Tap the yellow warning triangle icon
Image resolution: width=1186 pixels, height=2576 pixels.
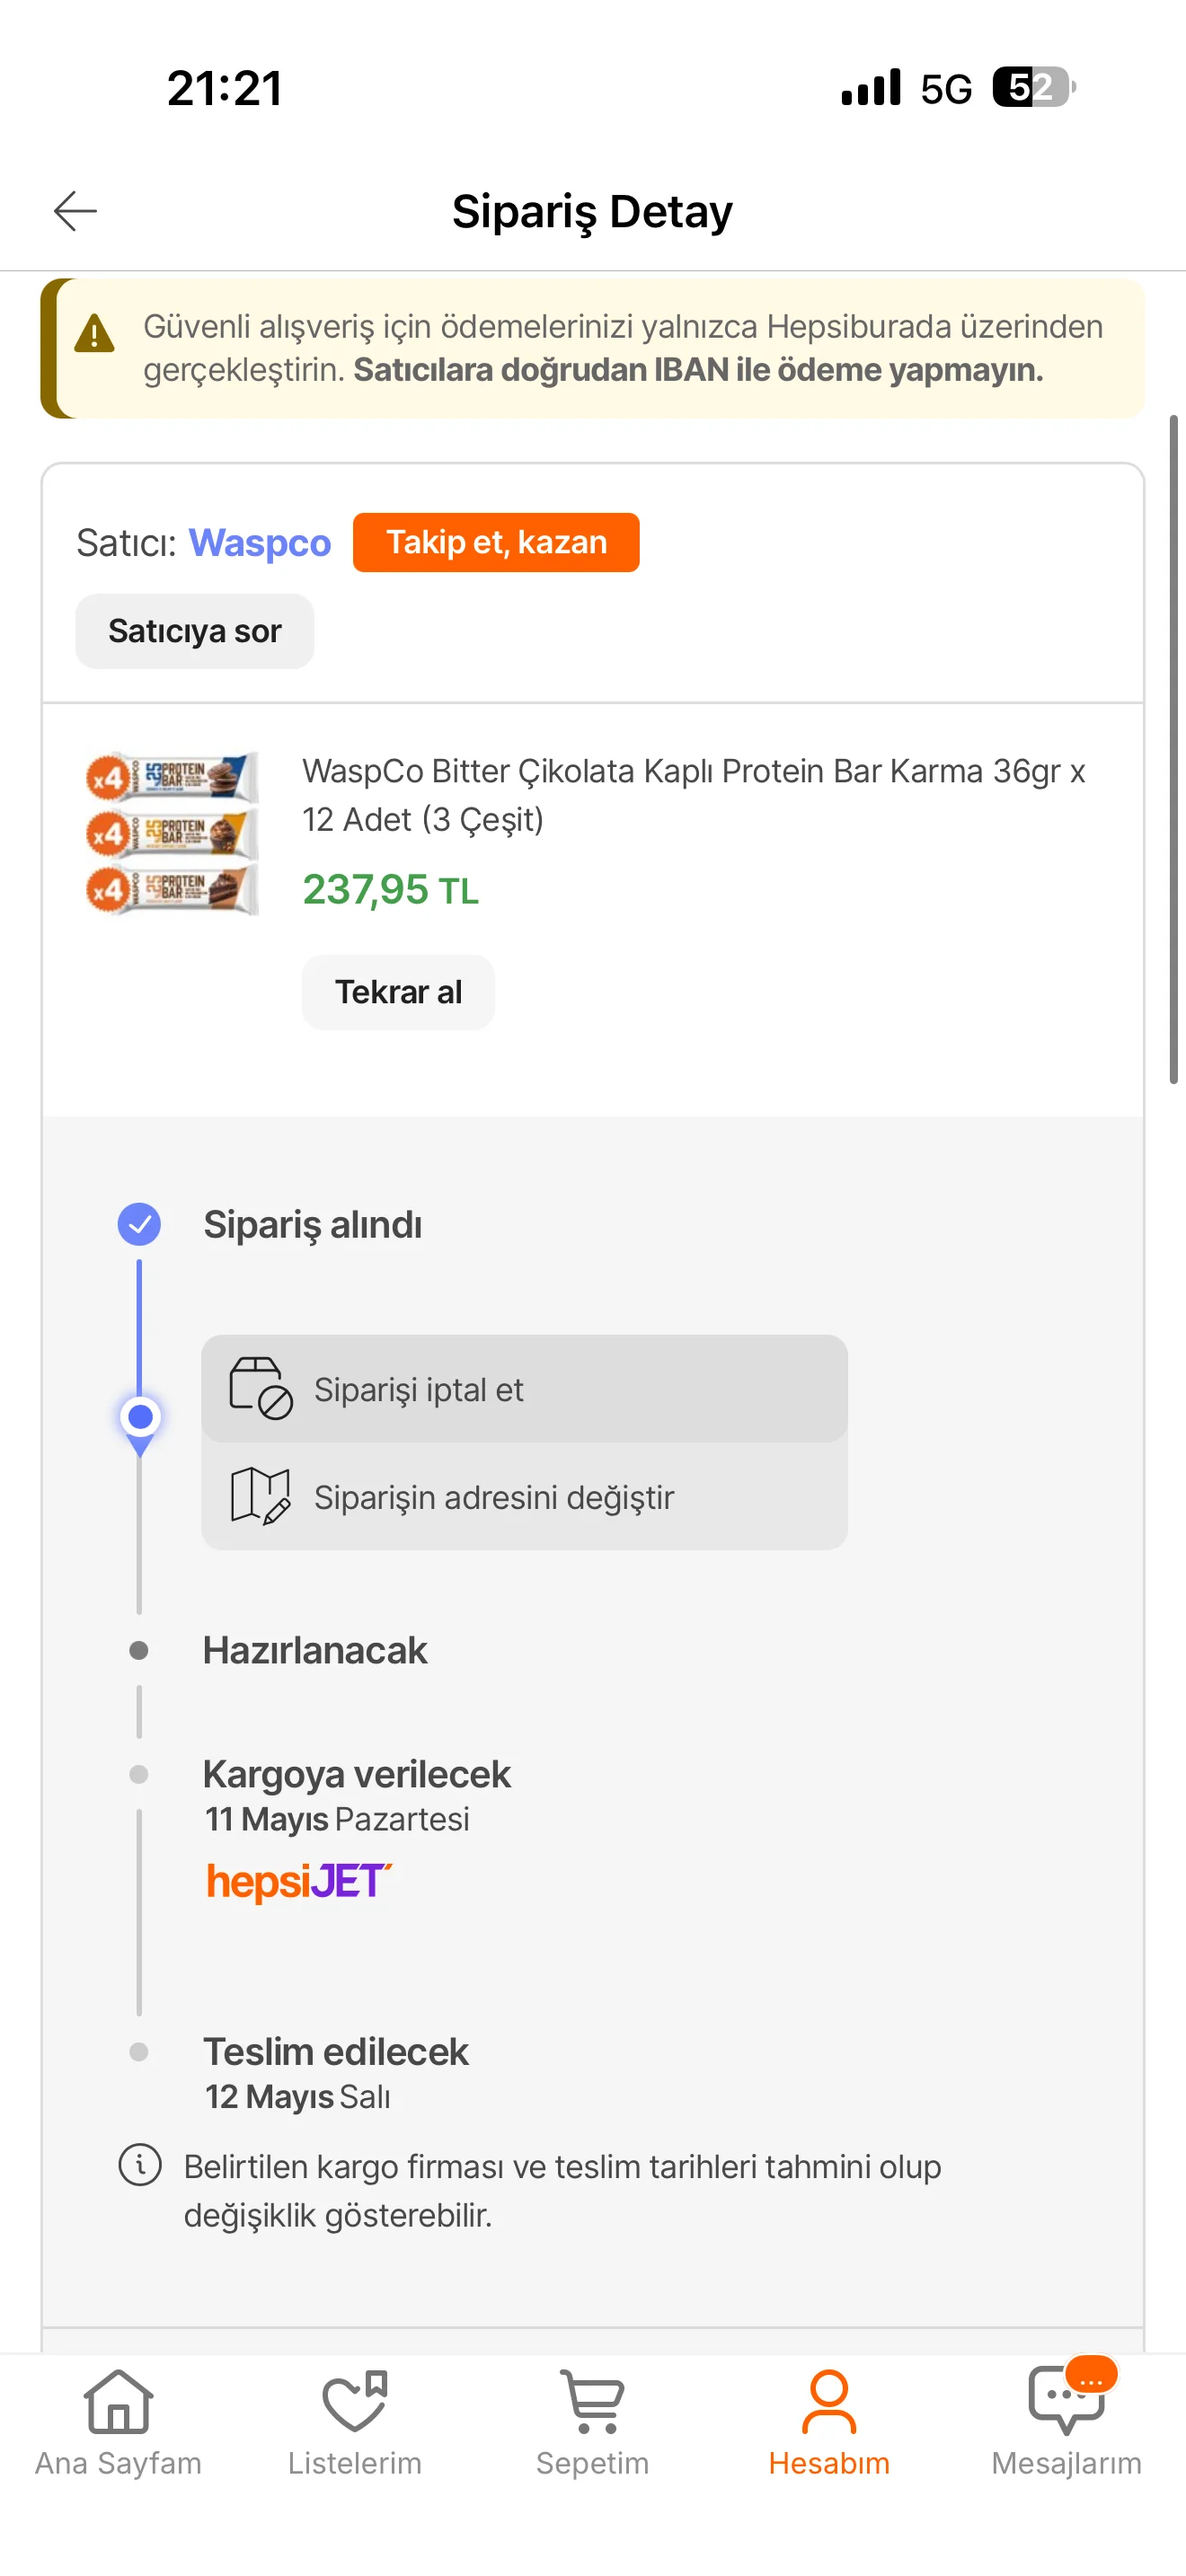(95, 334)
